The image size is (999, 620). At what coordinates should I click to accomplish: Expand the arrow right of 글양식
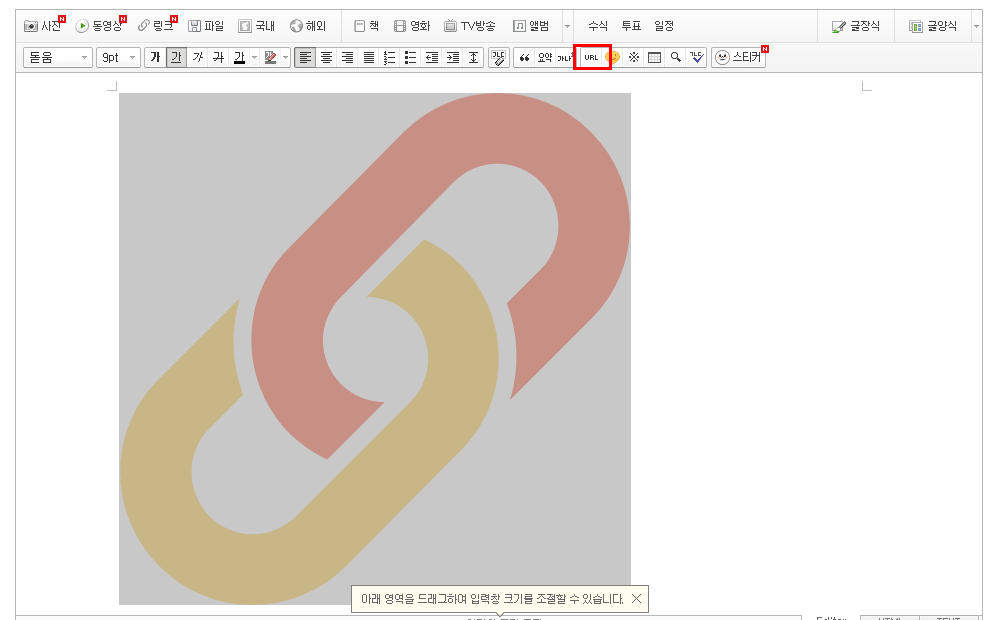(976, 26)
